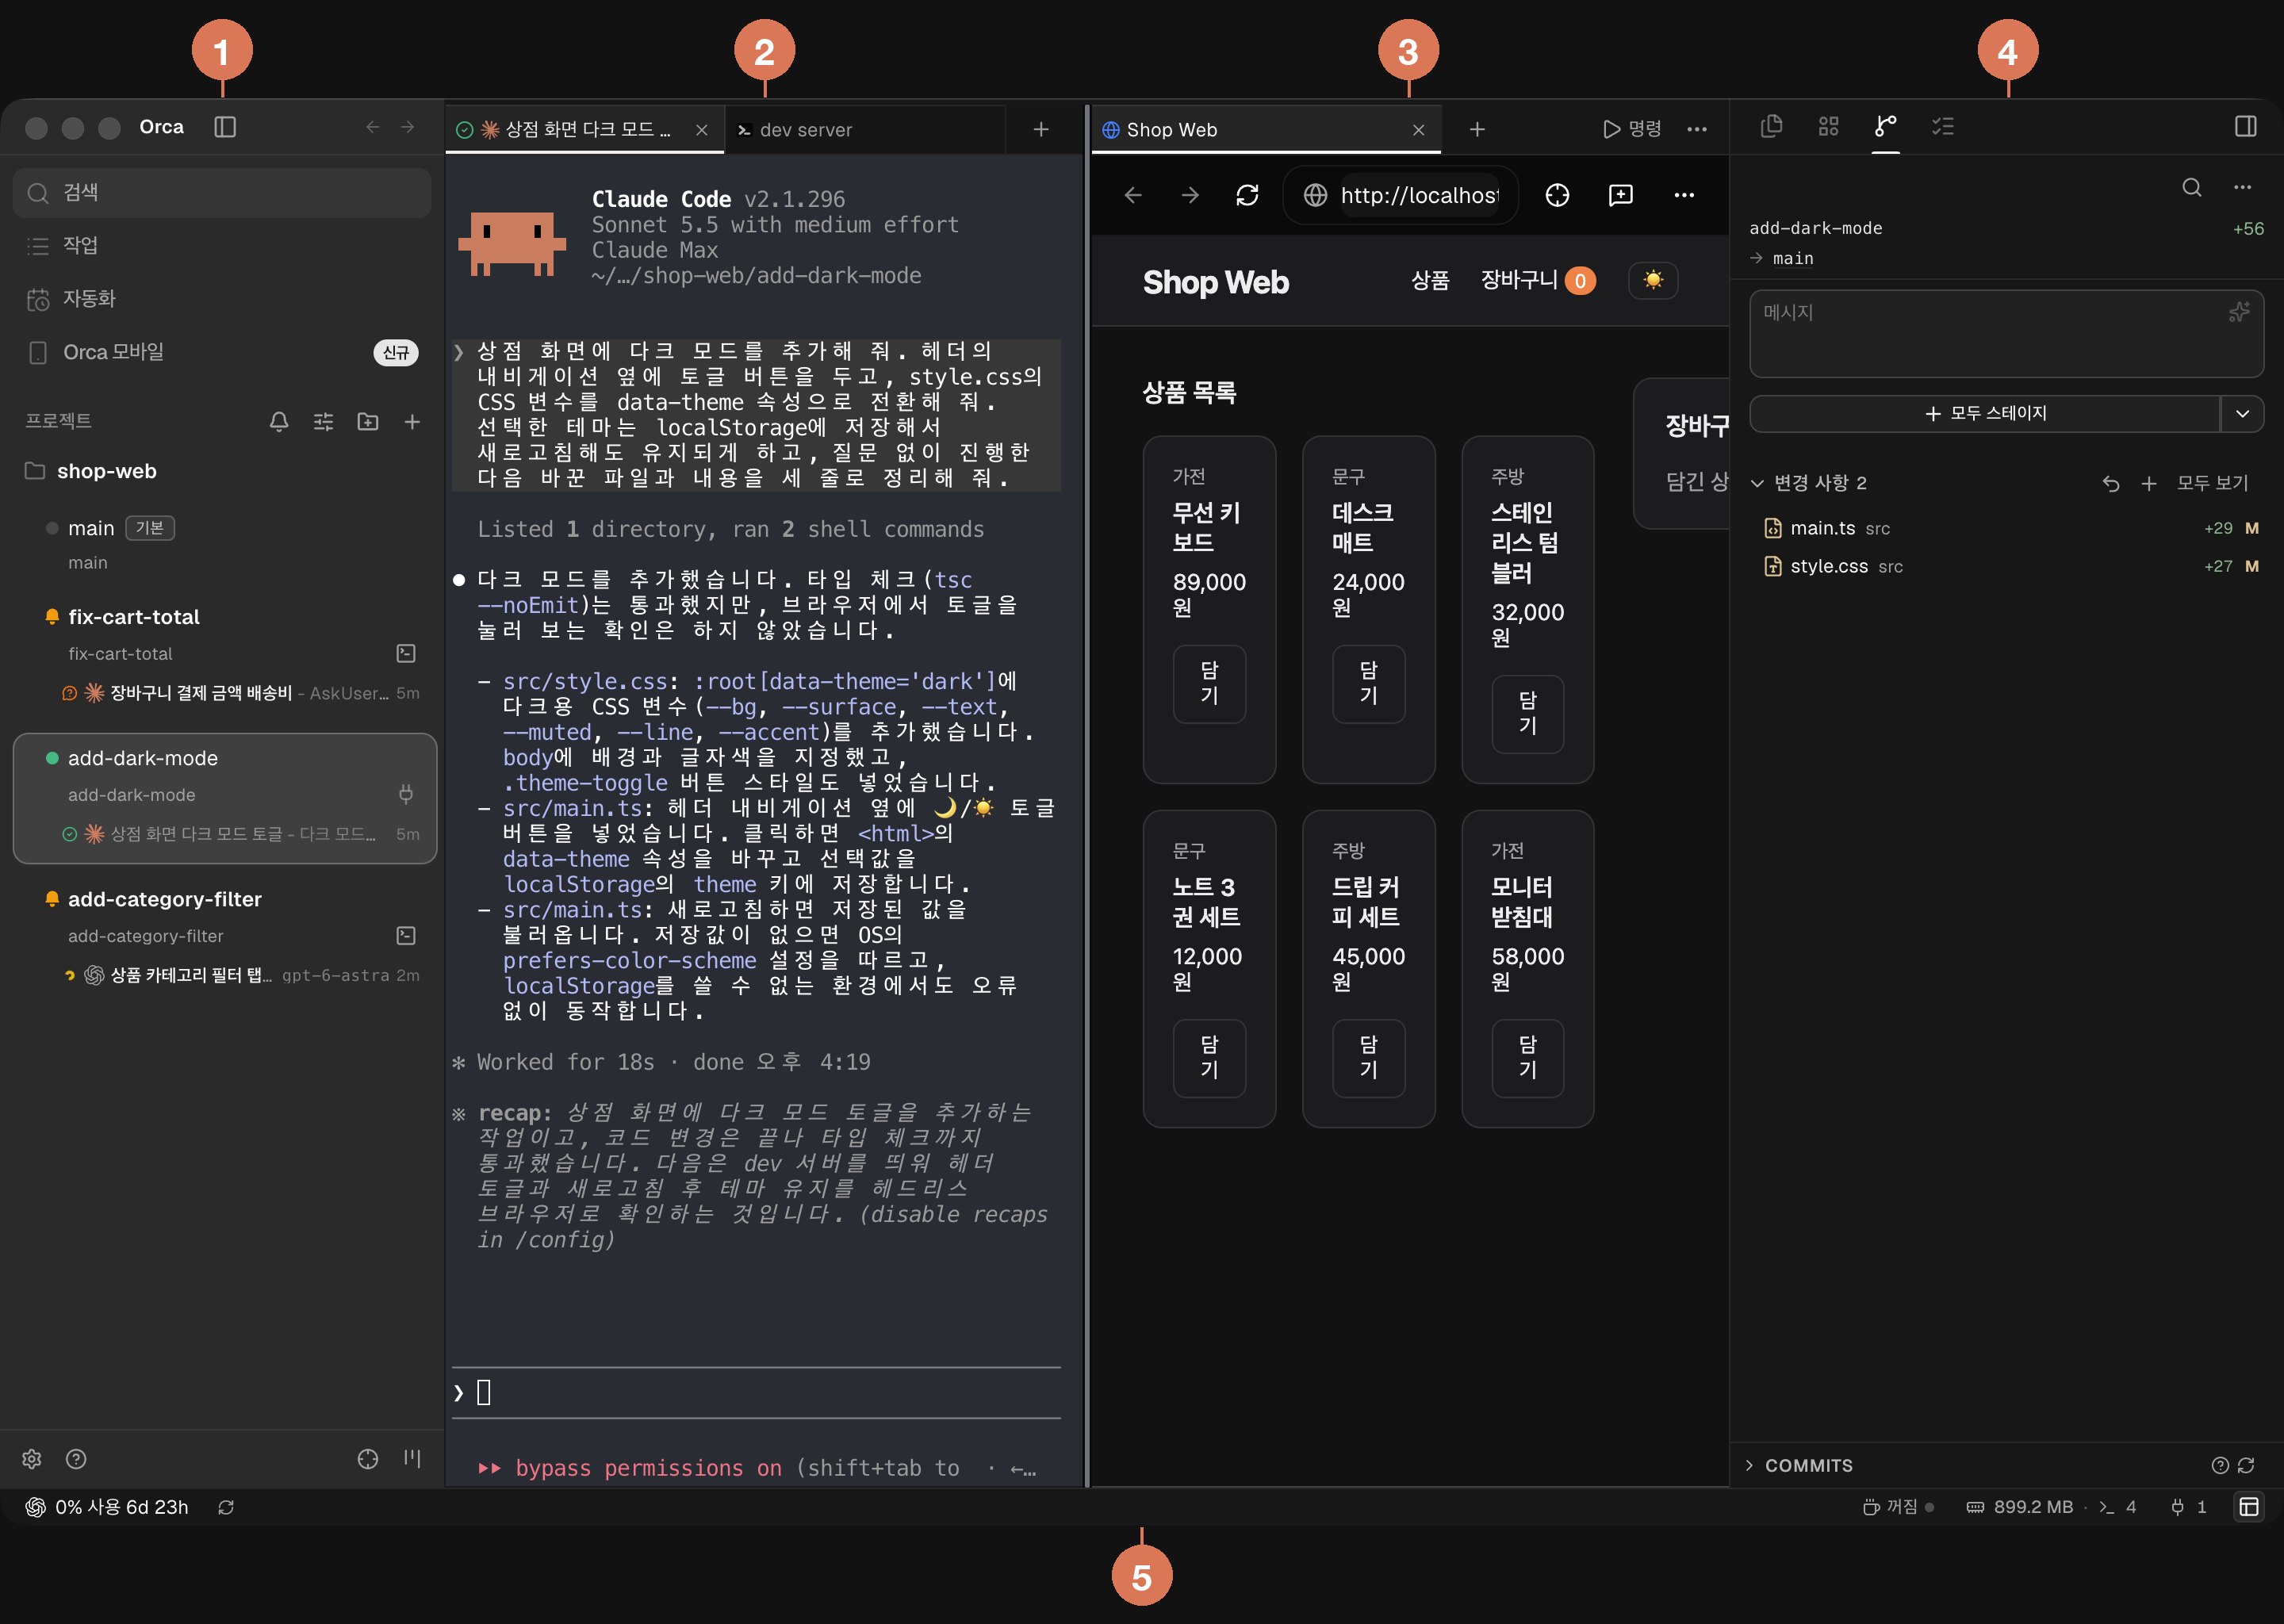The width and height of the screenshot is (2284, 1624).
Task: Open the checklist tasks icon tab
Action: pyautogui.click(x=1942, y=127)
